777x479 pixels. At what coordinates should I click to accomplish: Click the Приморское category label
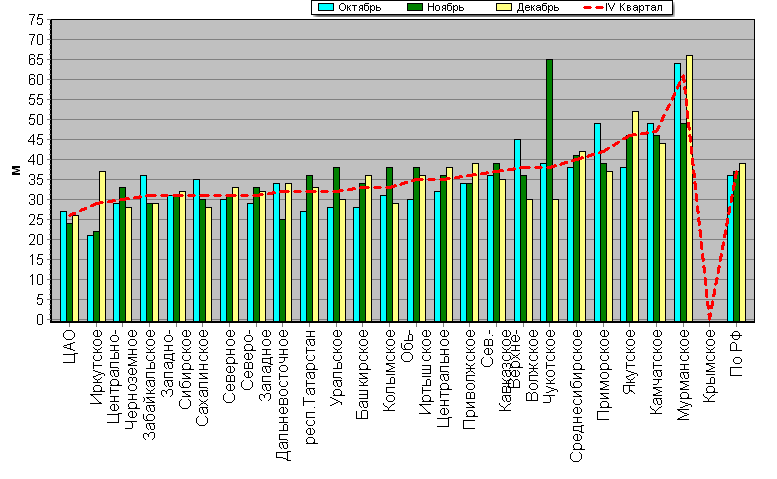pyautogui.click(x=603, y=375)
